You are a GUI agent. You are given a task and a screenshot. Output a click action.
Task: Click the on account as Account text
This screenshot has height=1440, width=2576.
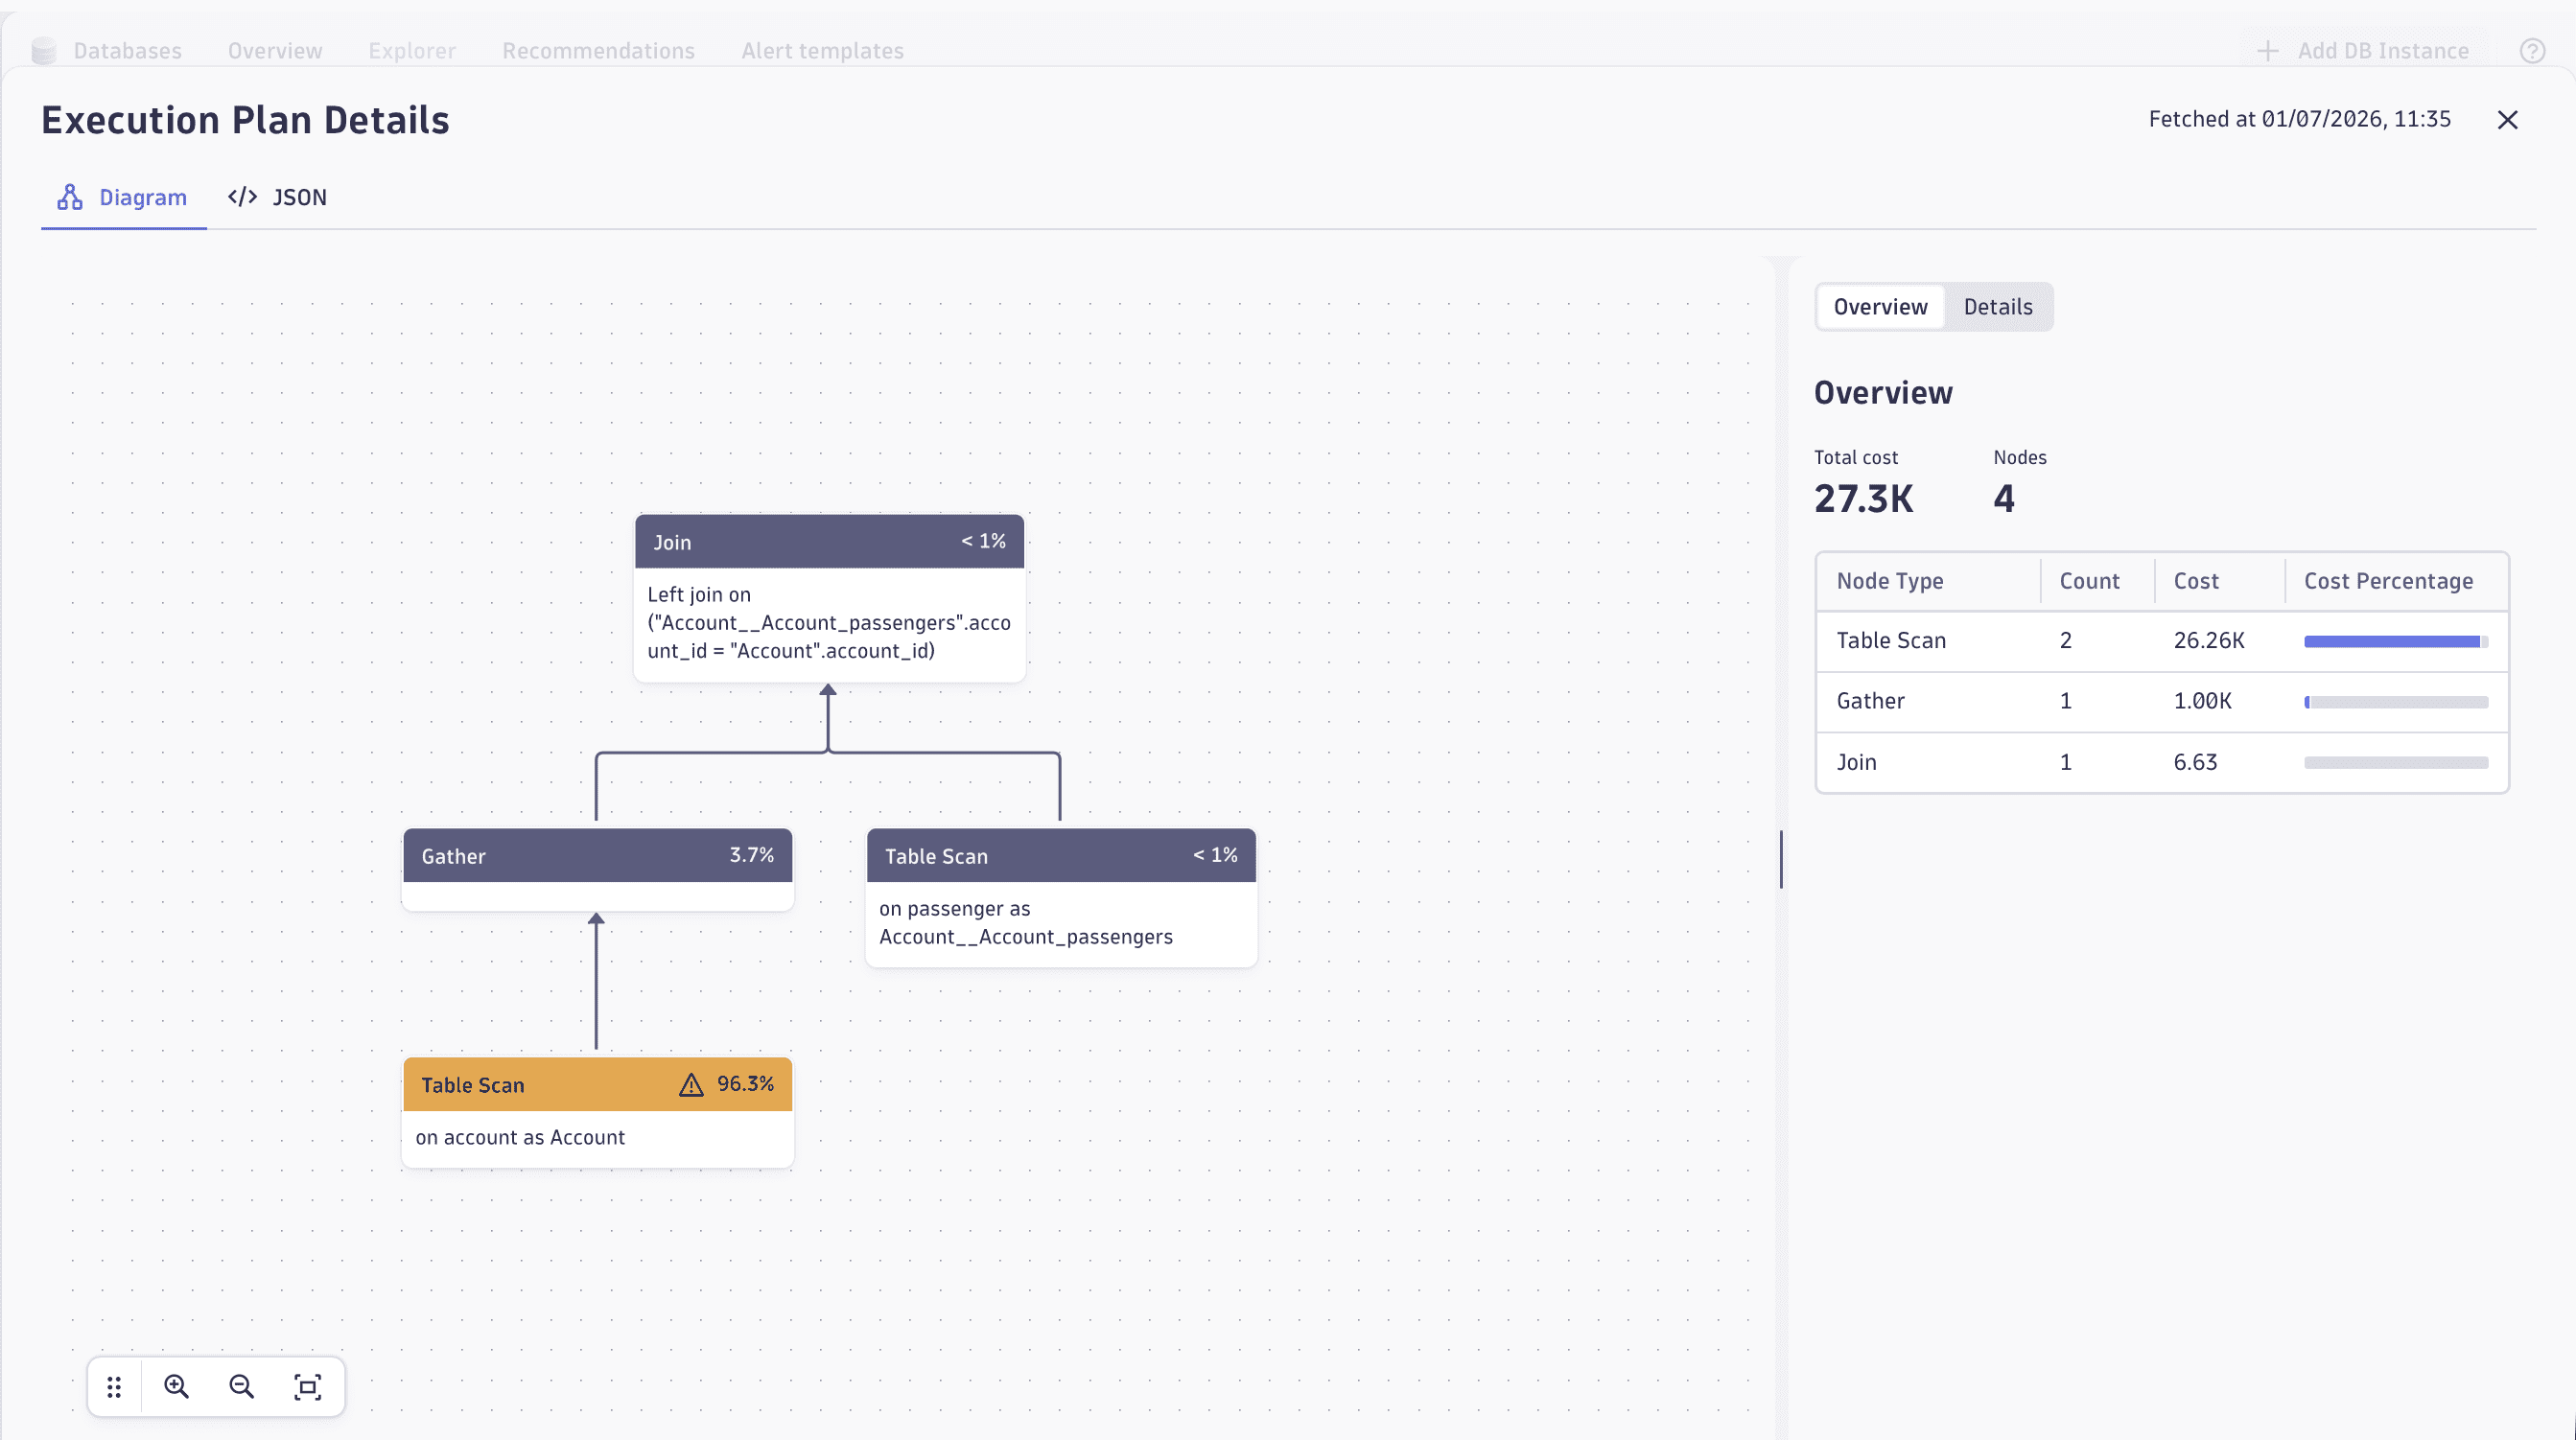520,1137
